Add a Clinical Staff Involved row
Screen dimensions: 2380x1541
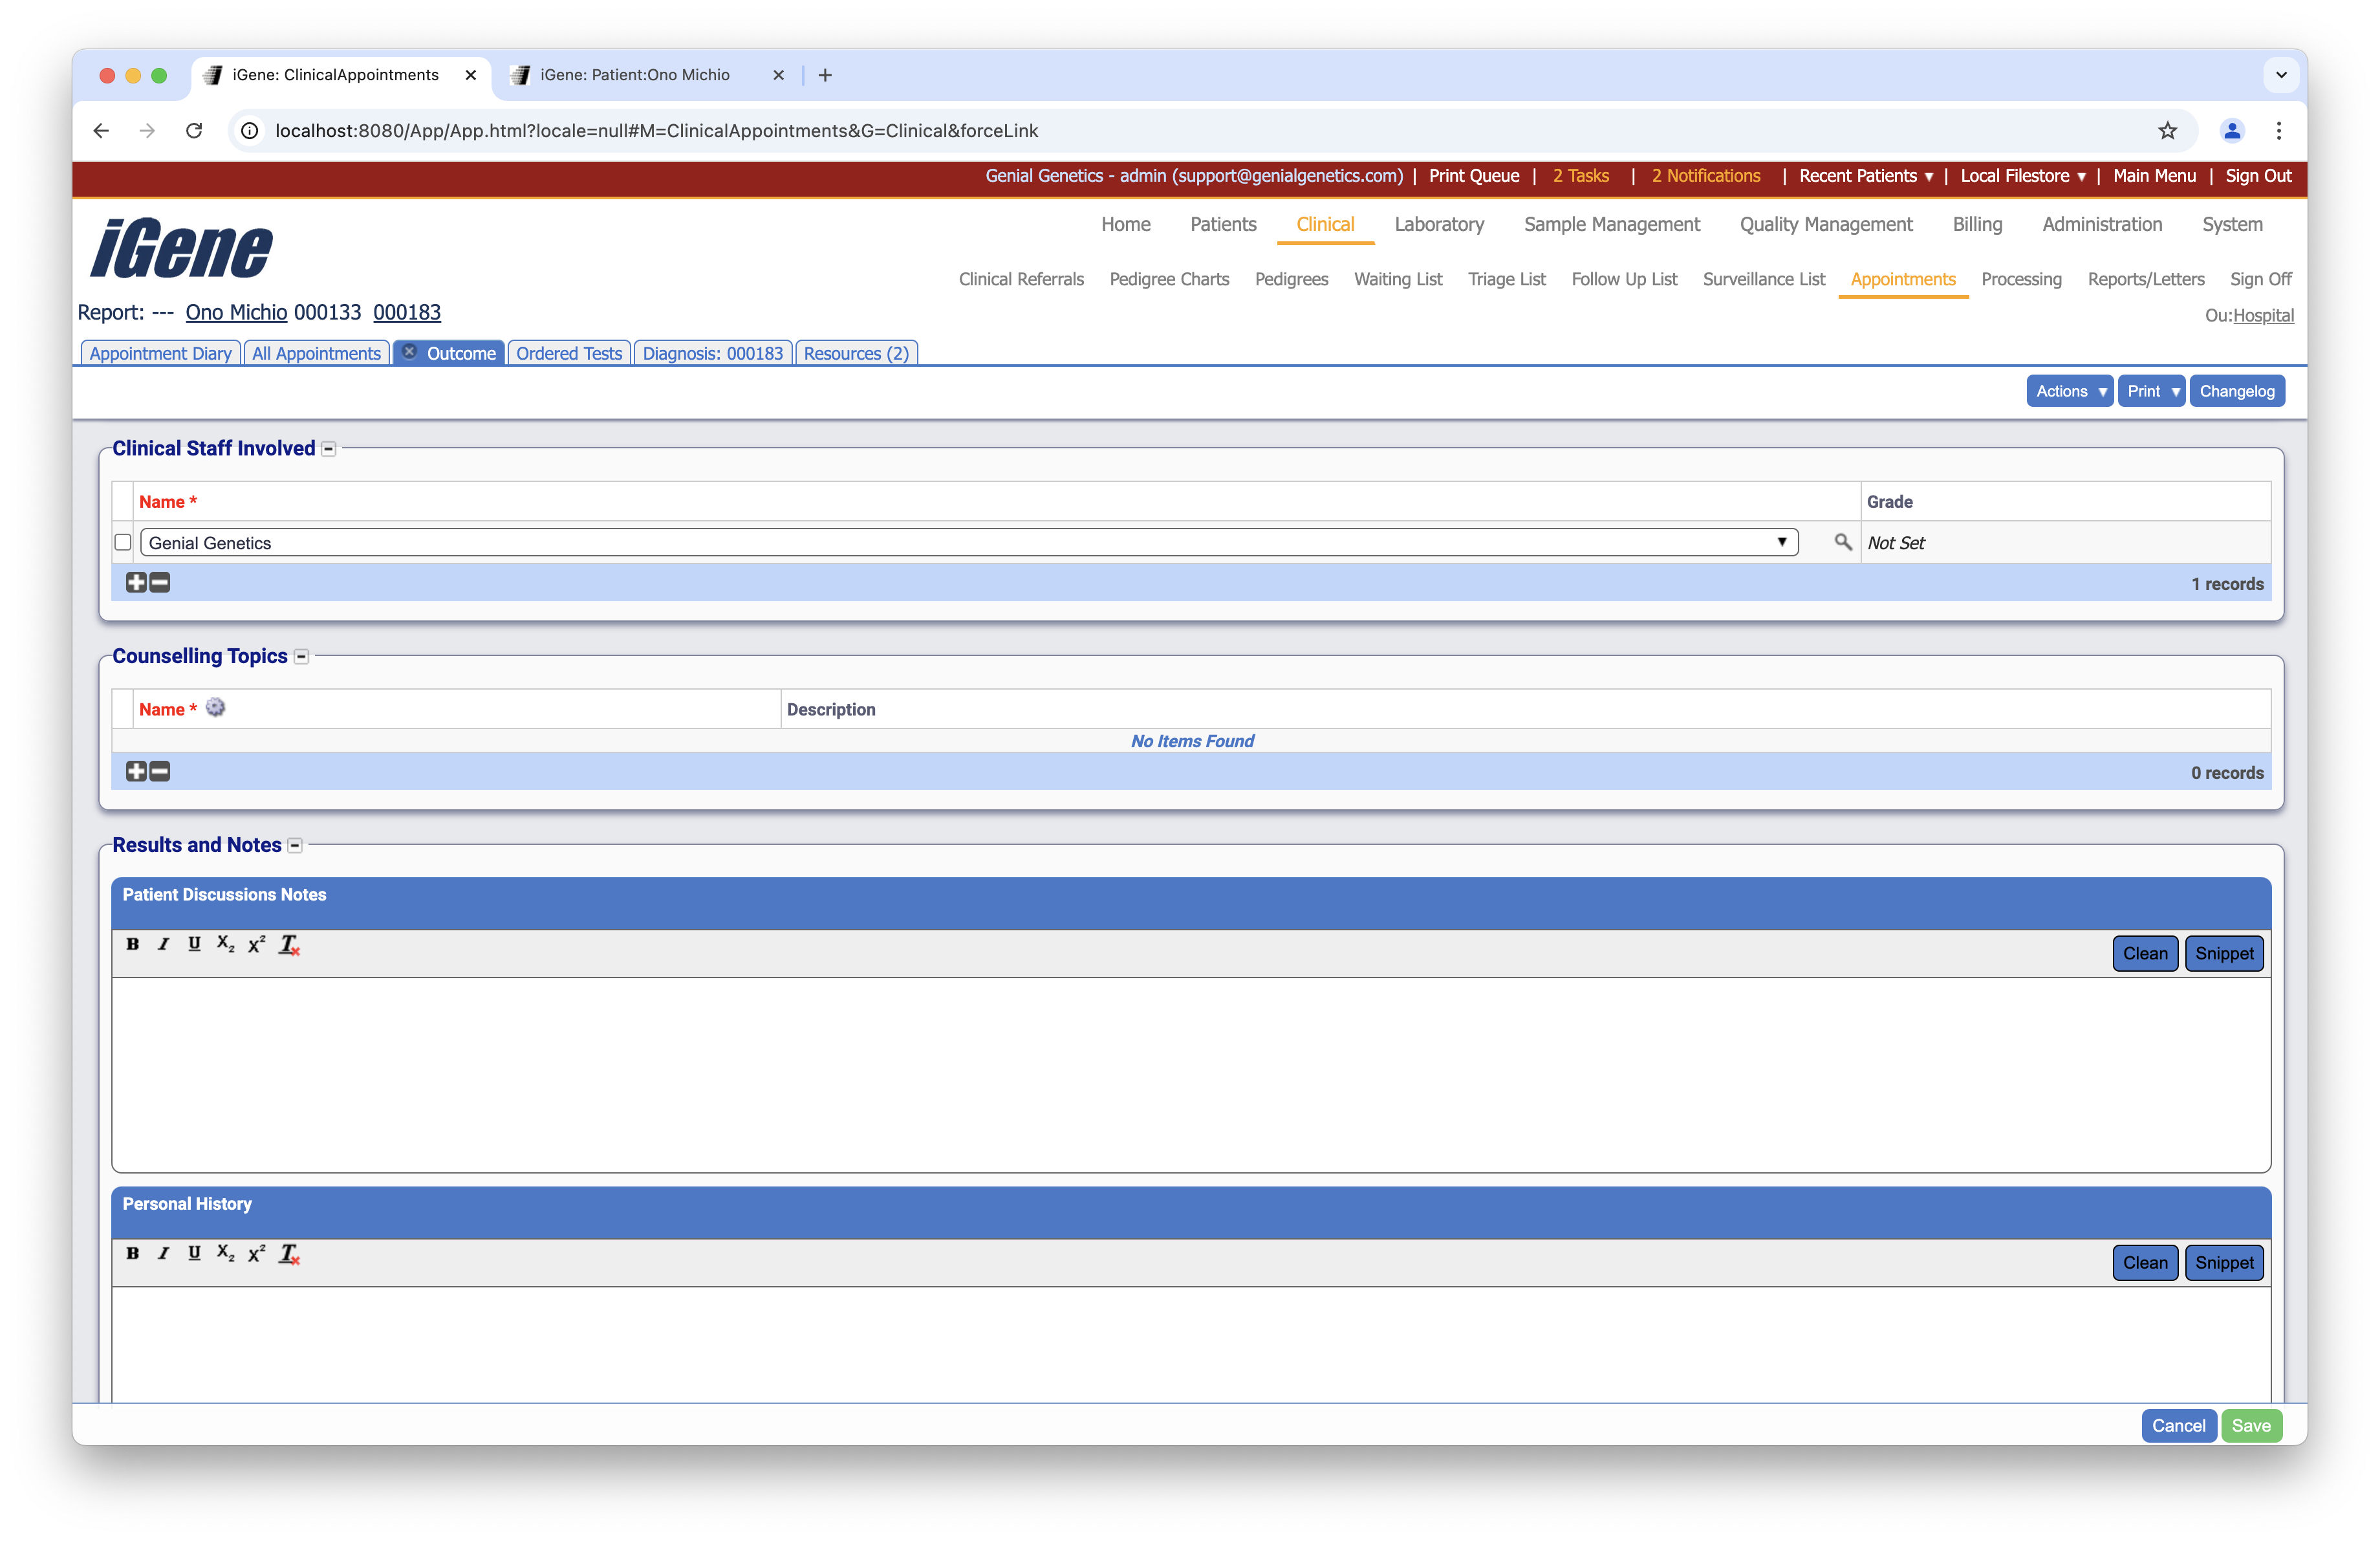coord(136,583)
